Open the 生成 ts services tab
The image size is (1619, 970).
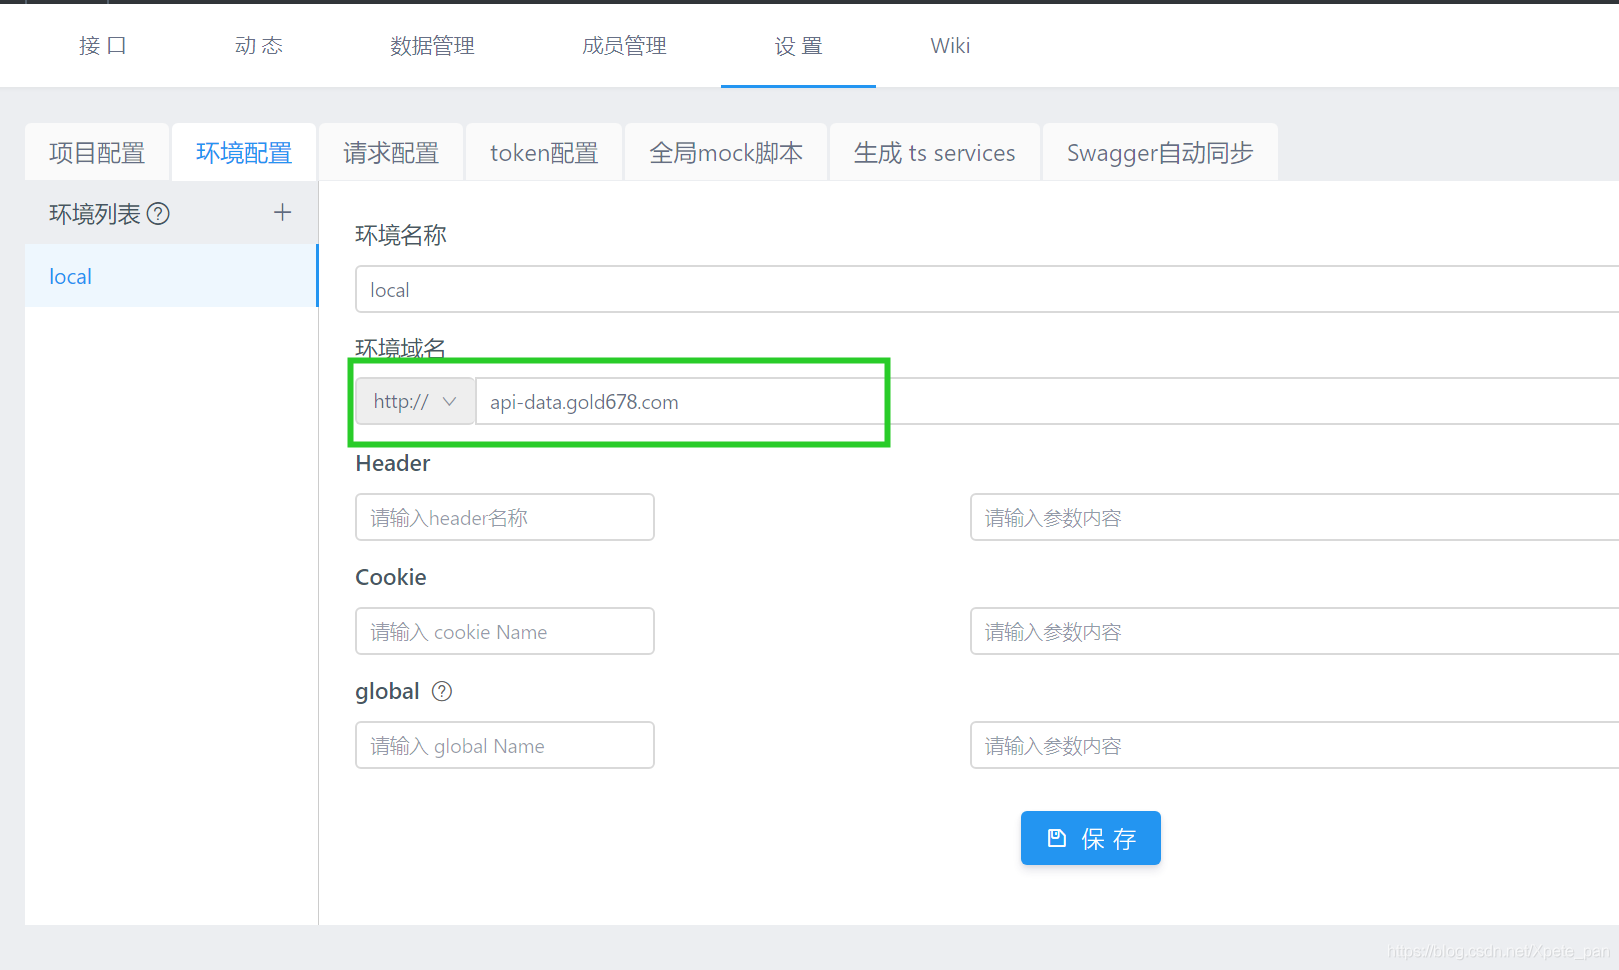pos(934,152)
